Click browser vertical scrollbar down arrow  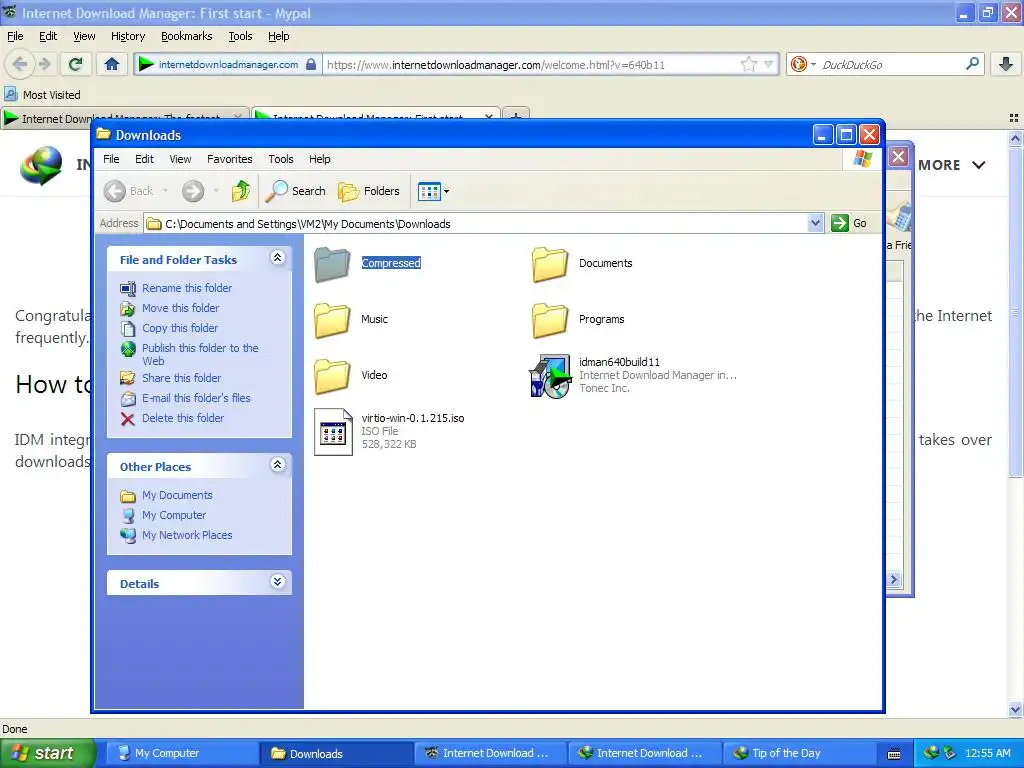coord(1015,709)
